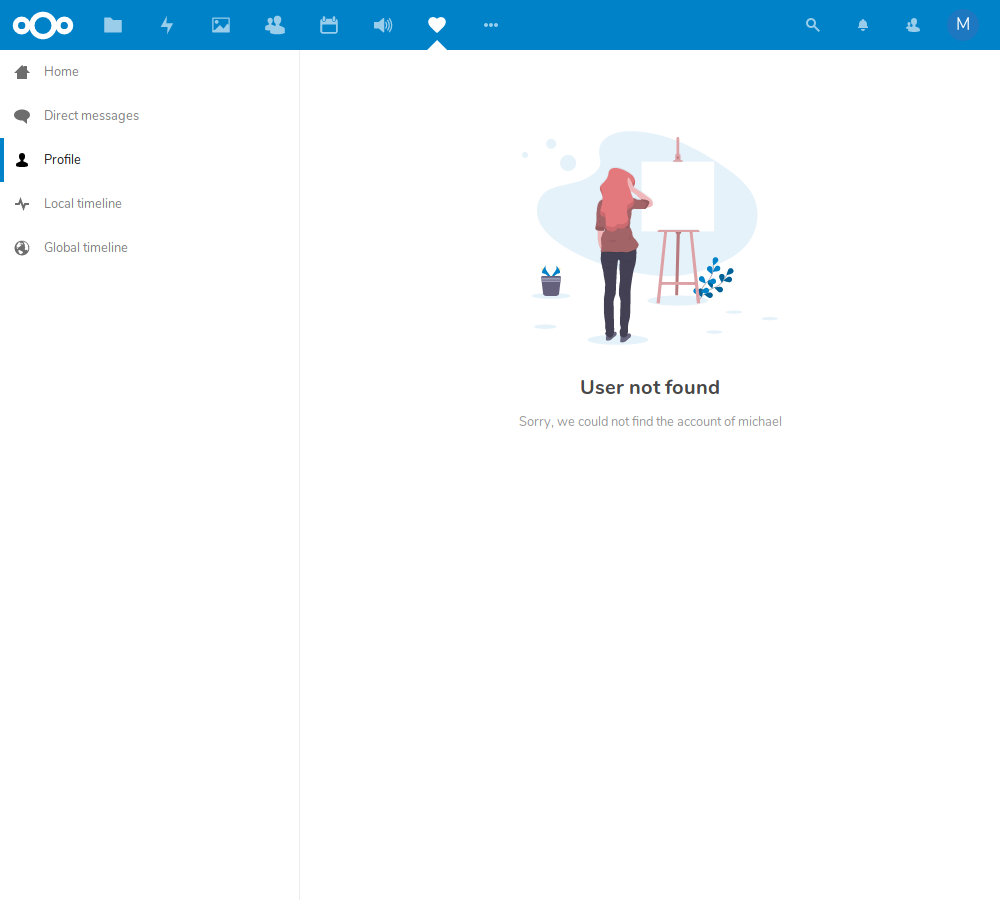Click the Home house icon
Screen dimensions: 1000x900
(22, 71)
